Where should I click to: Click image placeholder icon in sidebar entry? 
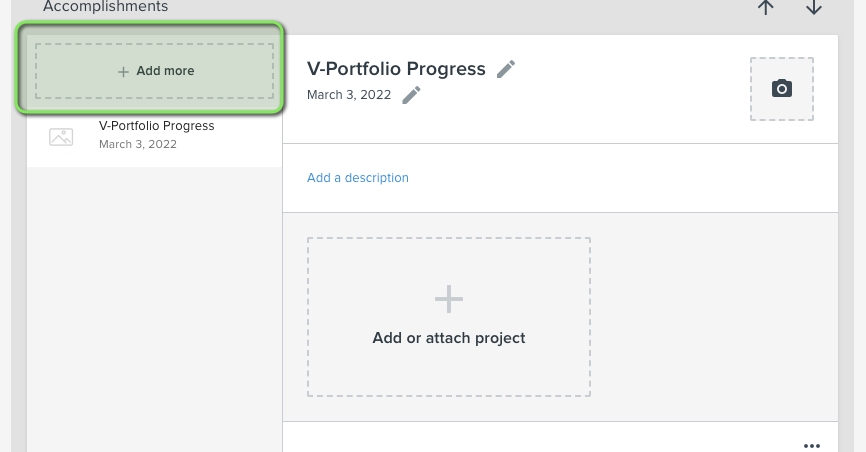(61, 136)
